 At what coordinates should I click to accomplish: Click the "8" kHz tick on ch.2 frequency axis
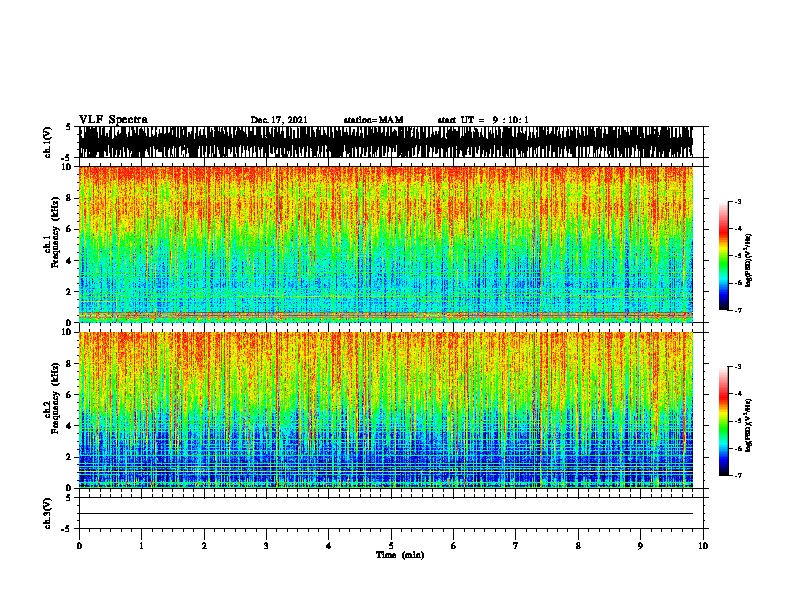tap(70, 363)
